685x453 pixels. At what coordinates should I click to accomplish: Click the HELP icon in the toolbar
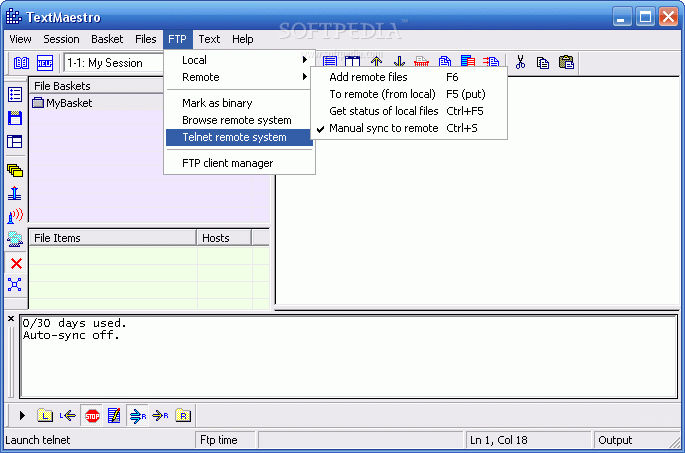tap(45, 63)
